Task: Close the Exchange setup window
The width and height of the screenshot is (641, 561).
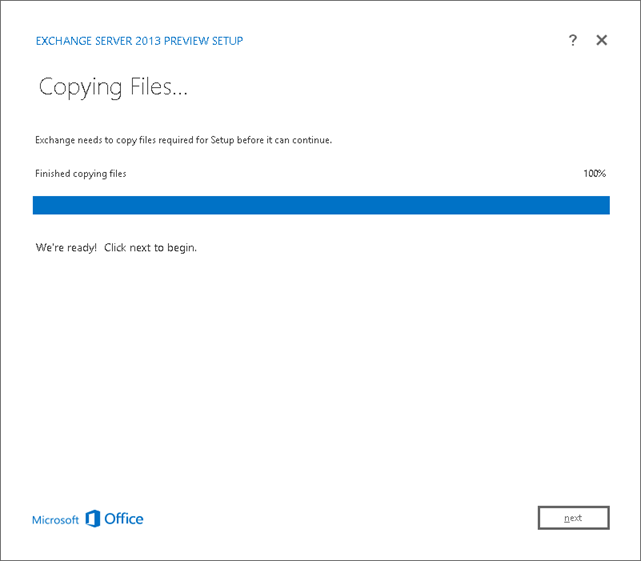Action: pyautogui.click(x=601, y=40)
